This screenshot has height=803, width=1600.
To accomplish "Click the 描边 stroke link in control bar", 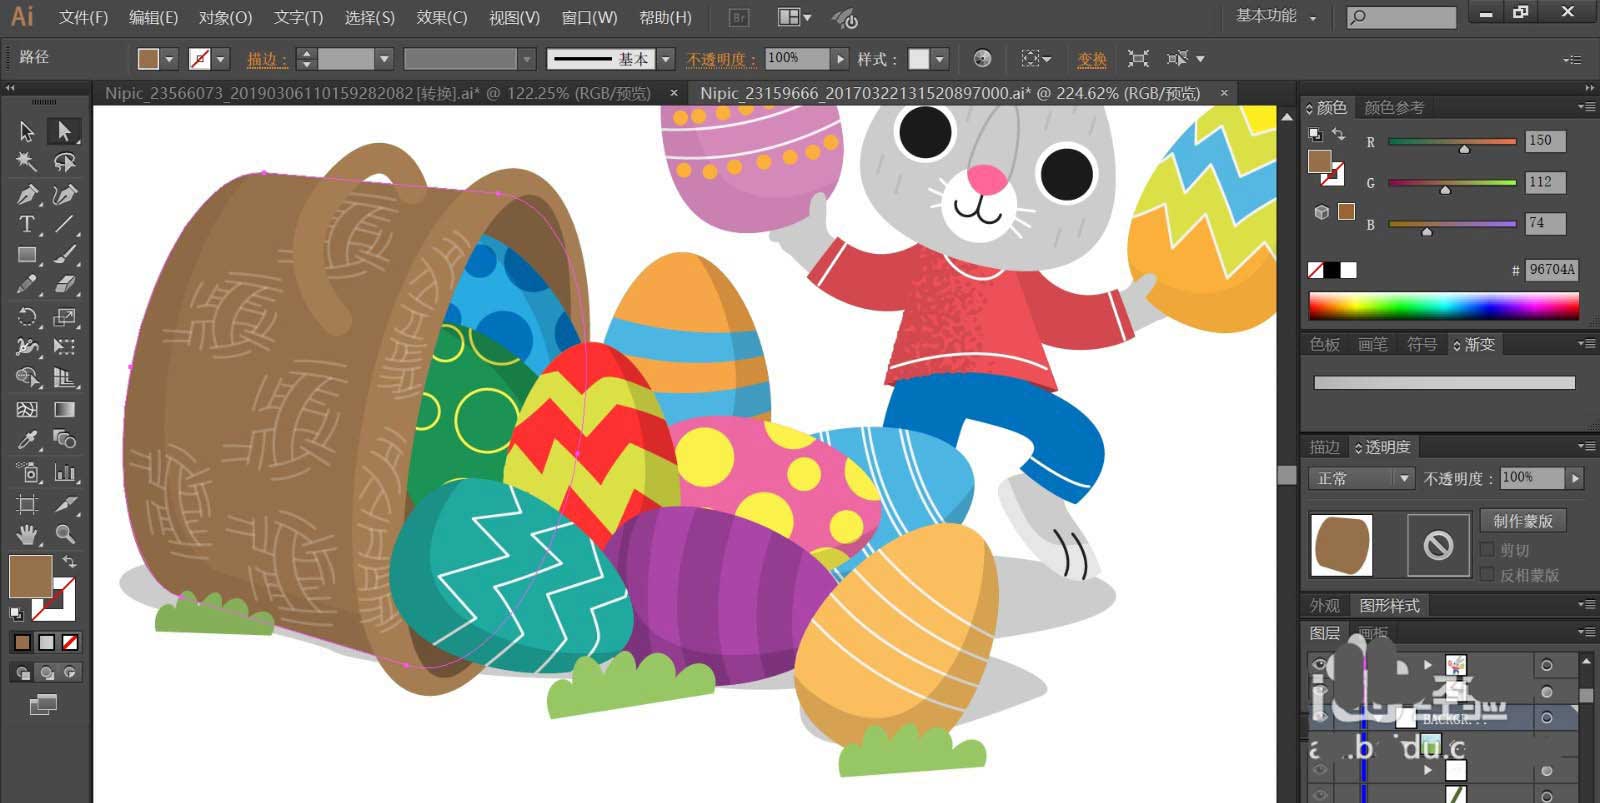I will (x=267, y=59).
